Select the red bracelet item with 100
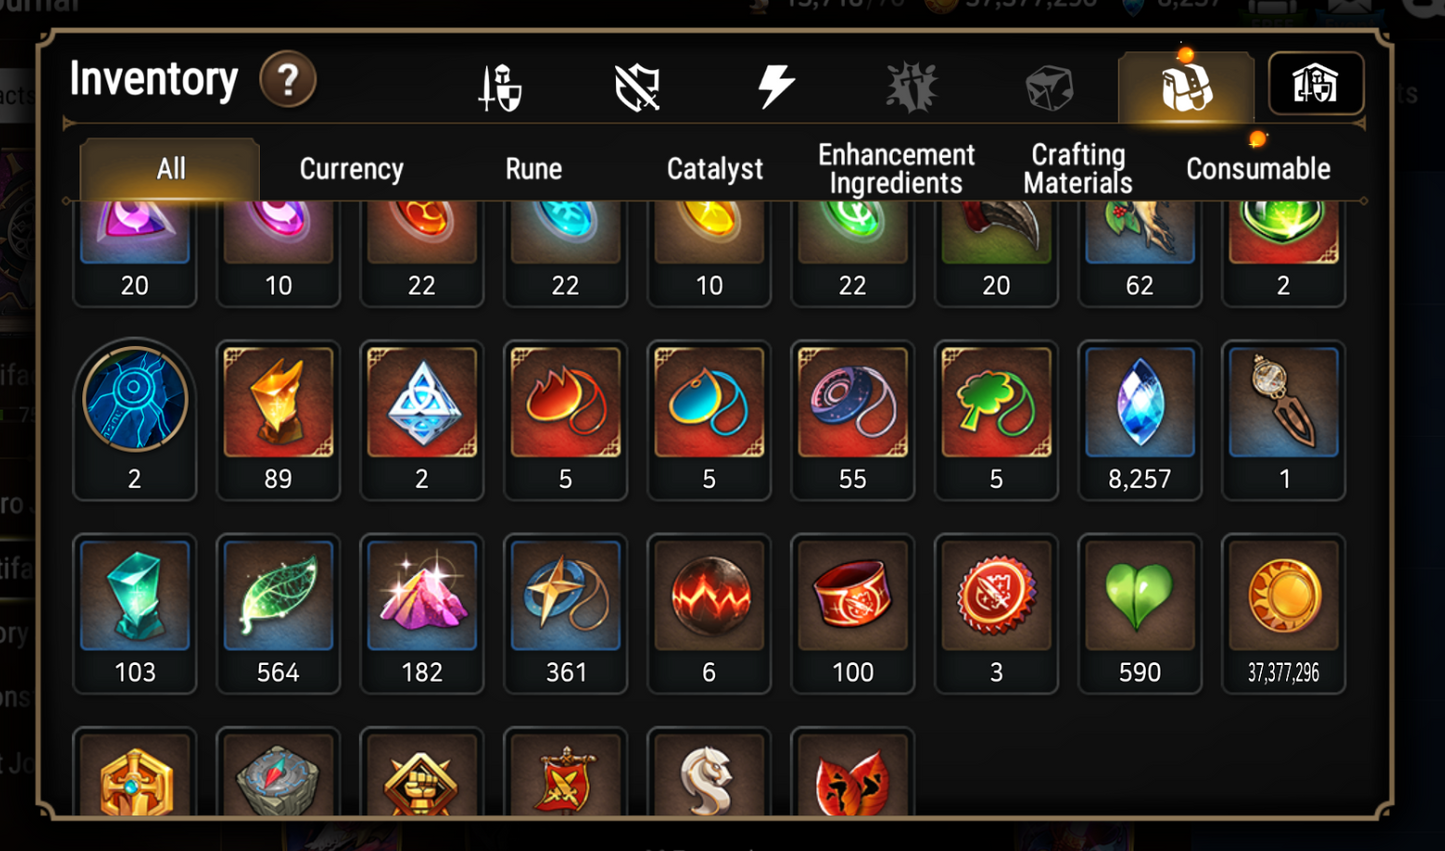The width and height of the screenshot is (1445, 851). tap(853, 614)
